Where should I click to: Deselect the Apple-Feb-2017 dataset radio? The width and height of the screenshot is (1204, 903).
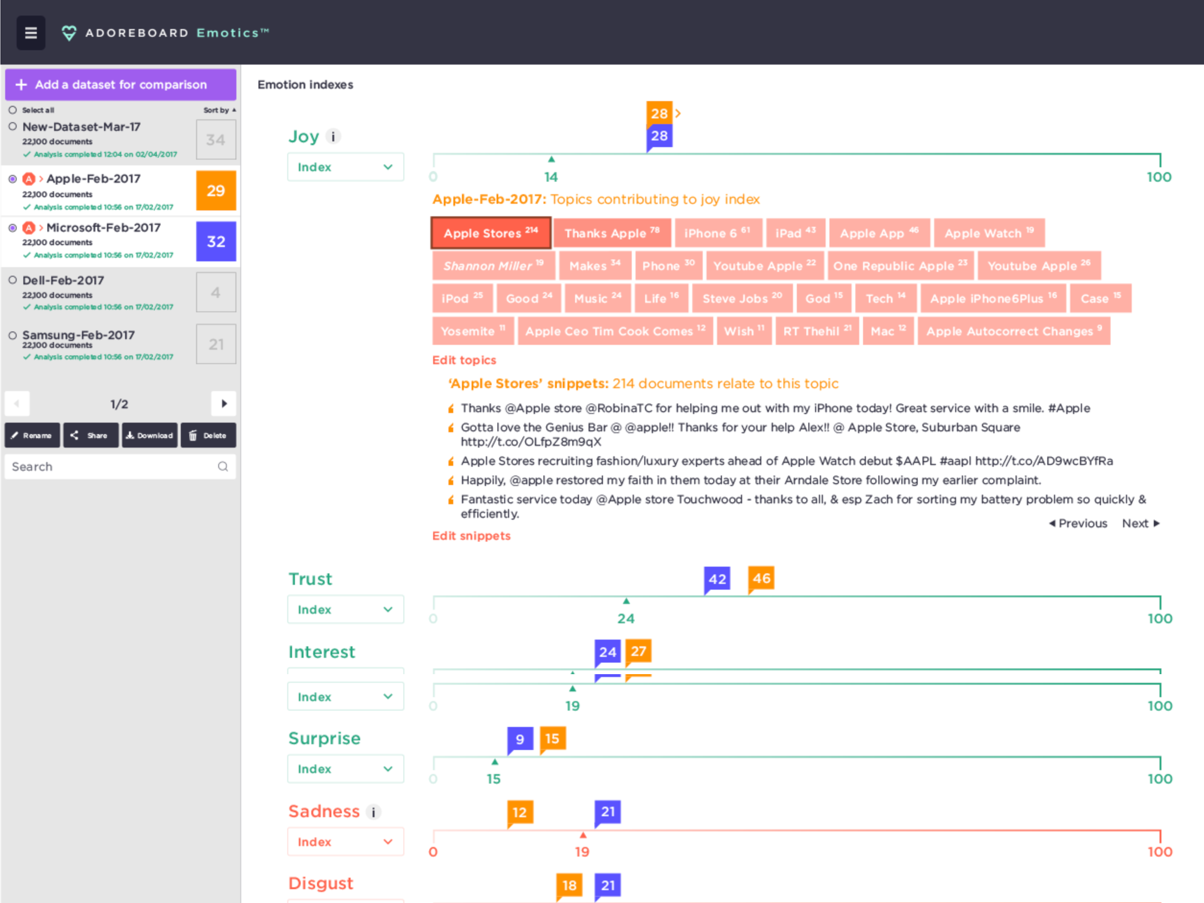(x=13, y=179)
